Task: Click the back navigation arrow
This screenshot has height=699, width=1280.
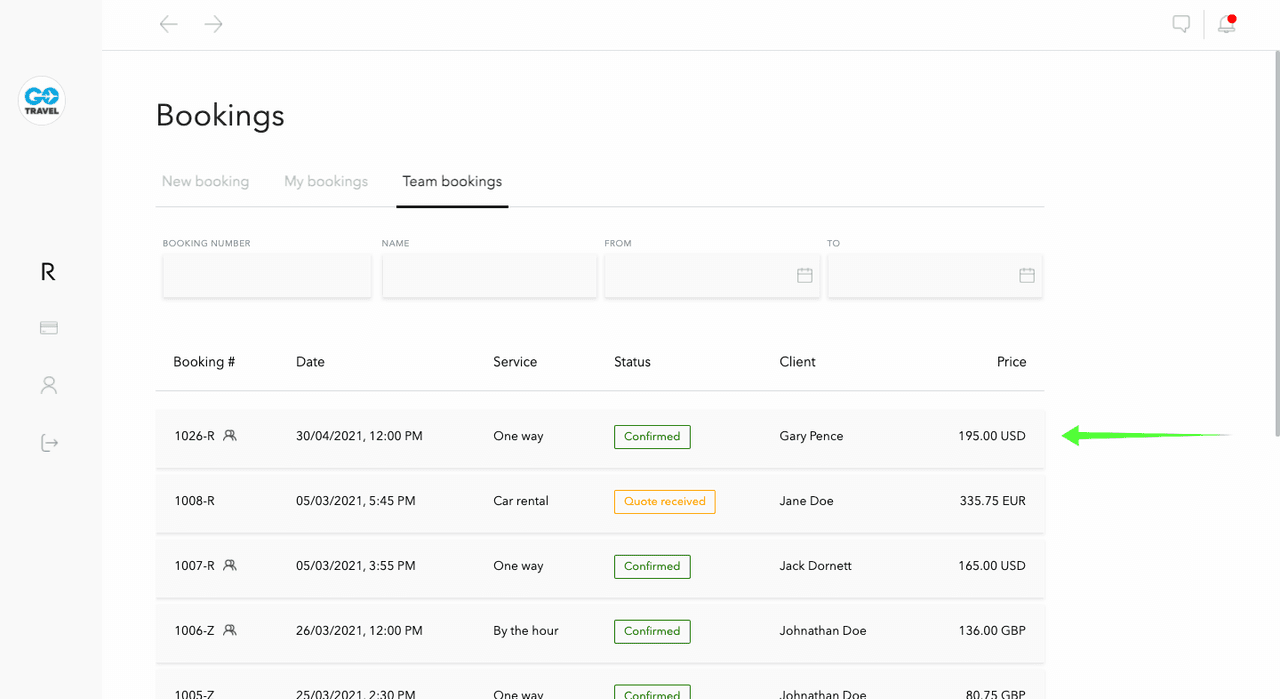Action: point(169,24)
